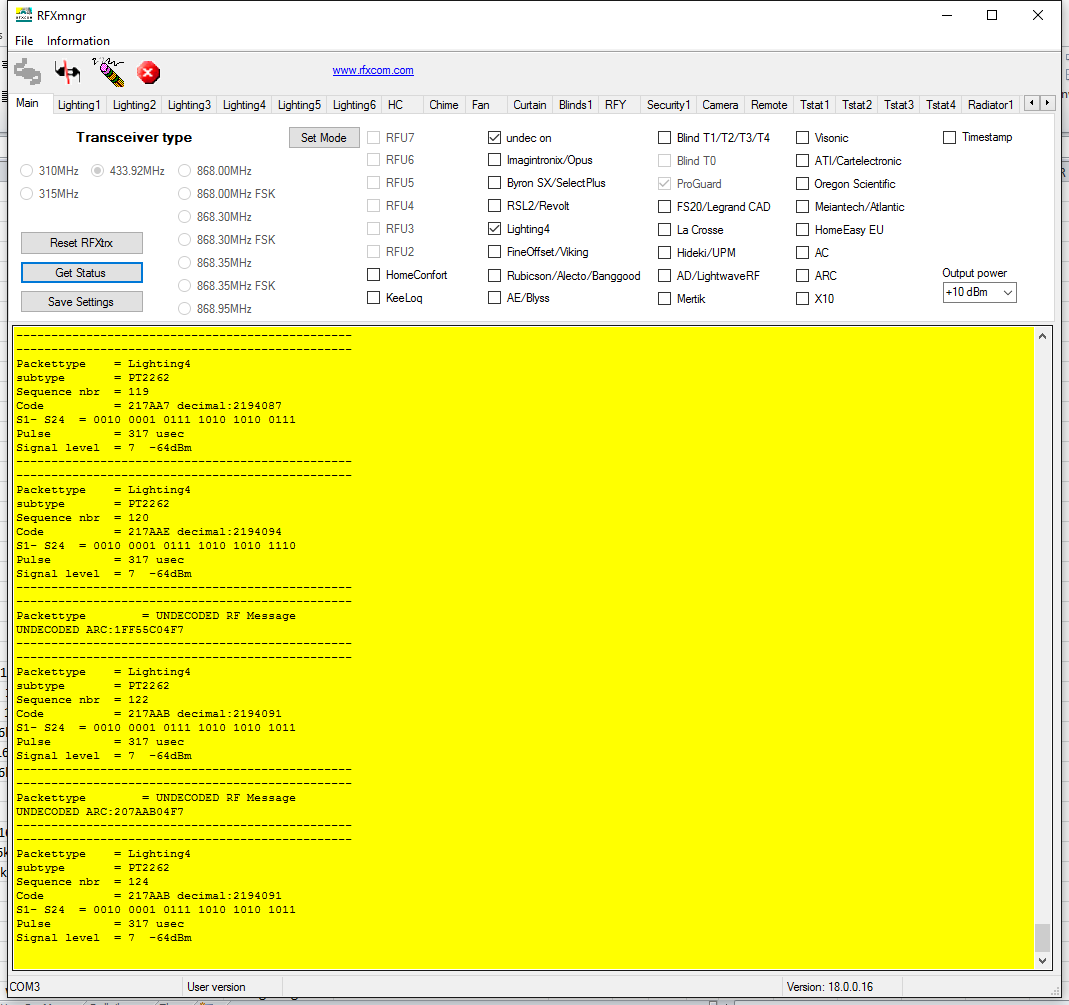1069x1005 pixels.
Task: Open the Security1 tab
Action: (668, 105)
